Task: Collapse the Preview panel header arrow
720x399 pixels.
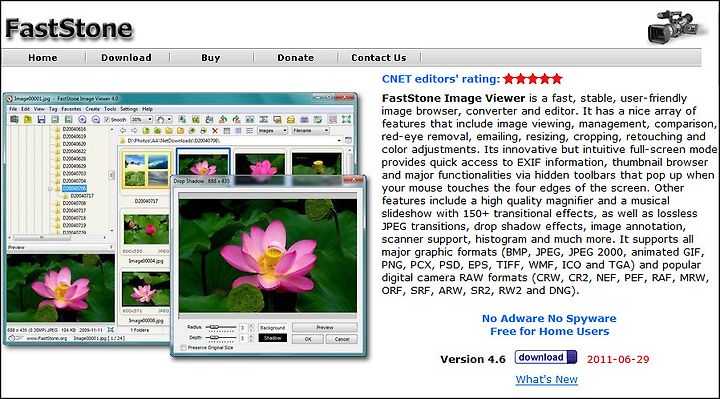Action: pyautogui.click(x=111, y=247)
